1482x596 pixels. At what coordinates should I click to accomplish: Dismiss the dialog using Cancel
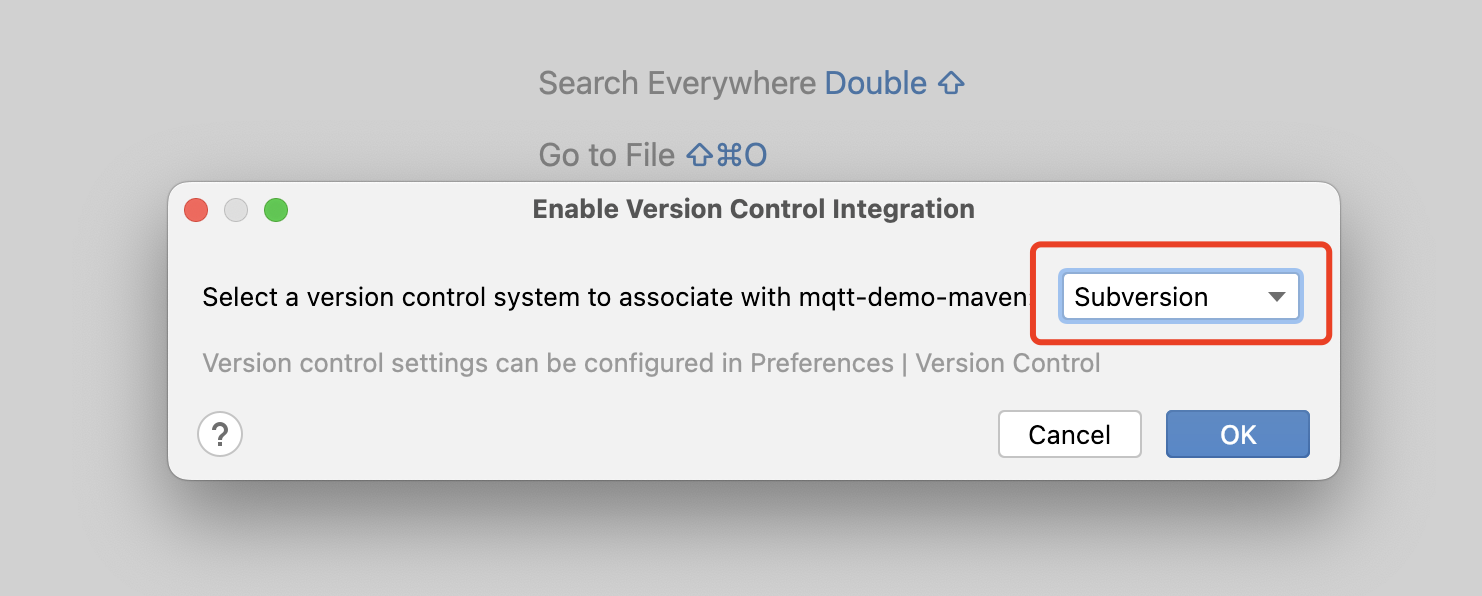[1070, 435]
